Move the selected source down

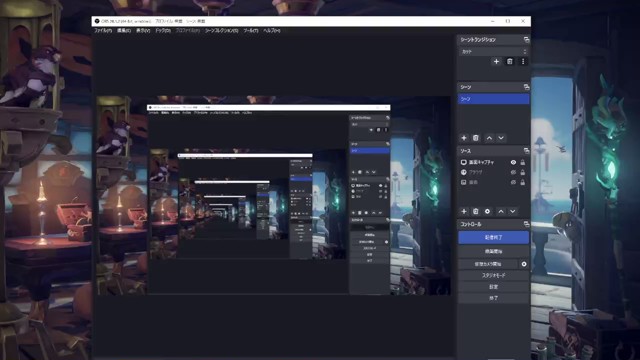pos(513,211)
